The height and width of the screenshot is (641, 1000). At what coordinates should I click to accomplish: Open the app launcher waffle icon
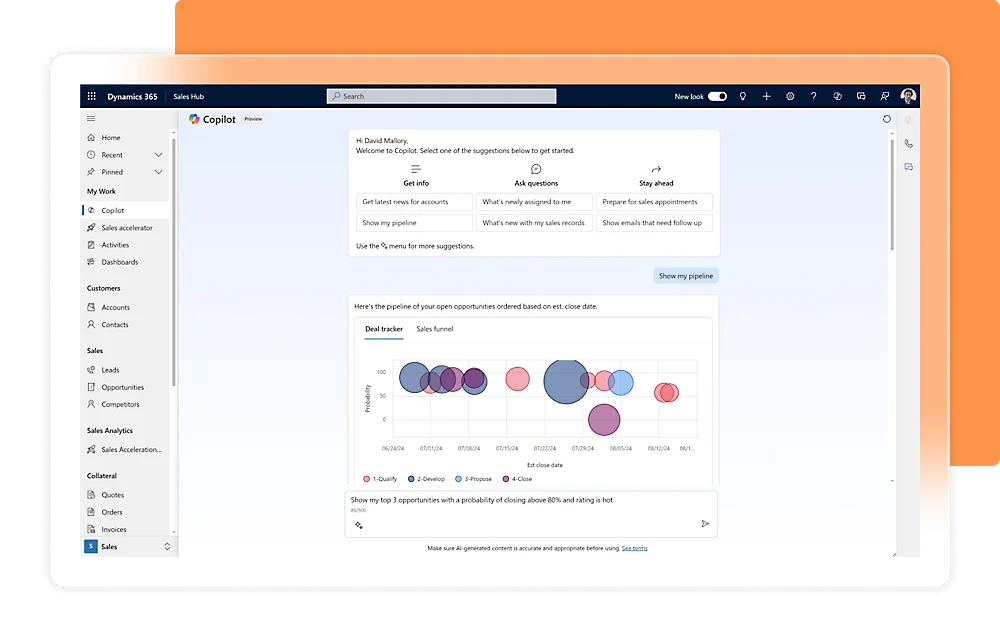click(91, 96)
